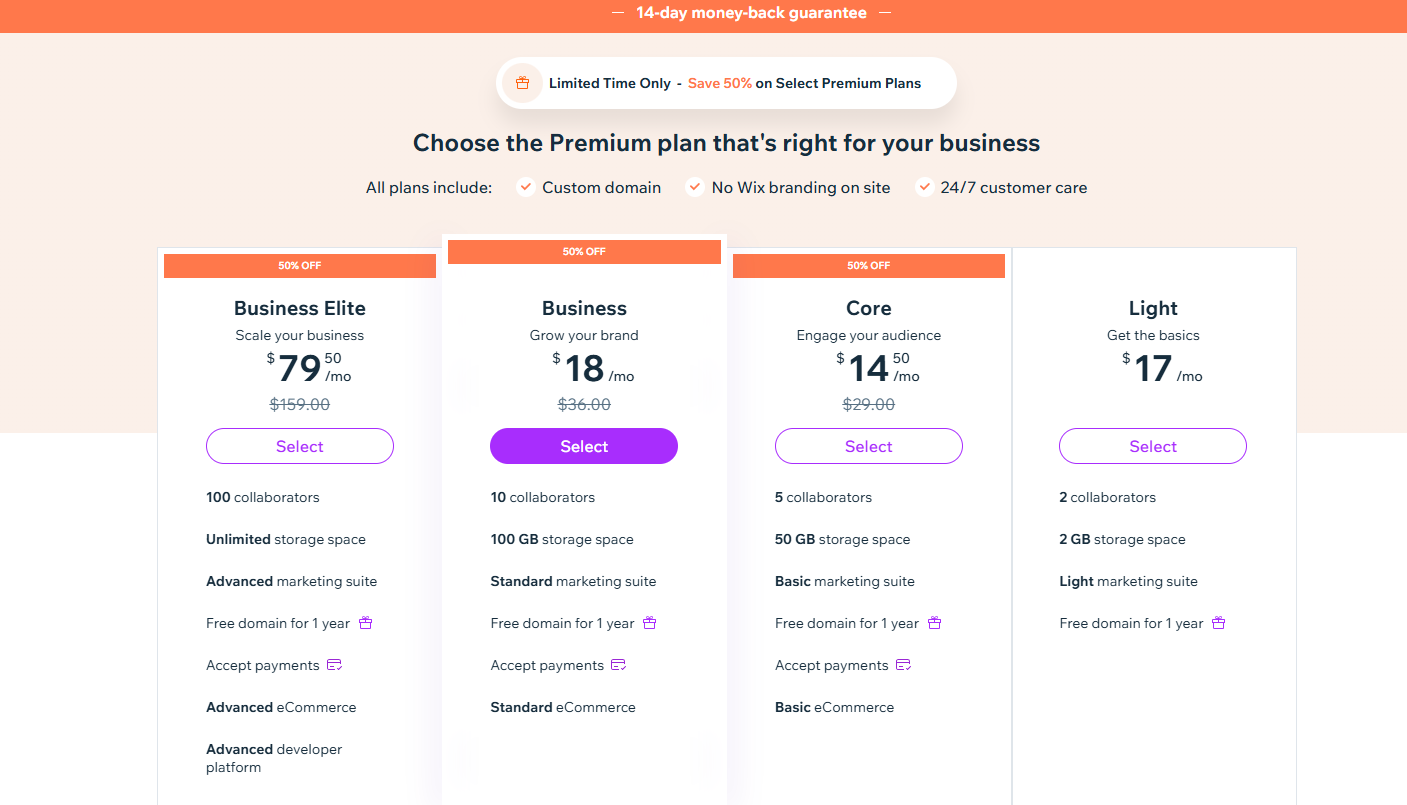Pick the Light plan Select button
1407x805 pixels.
(x=1153, y=446)
